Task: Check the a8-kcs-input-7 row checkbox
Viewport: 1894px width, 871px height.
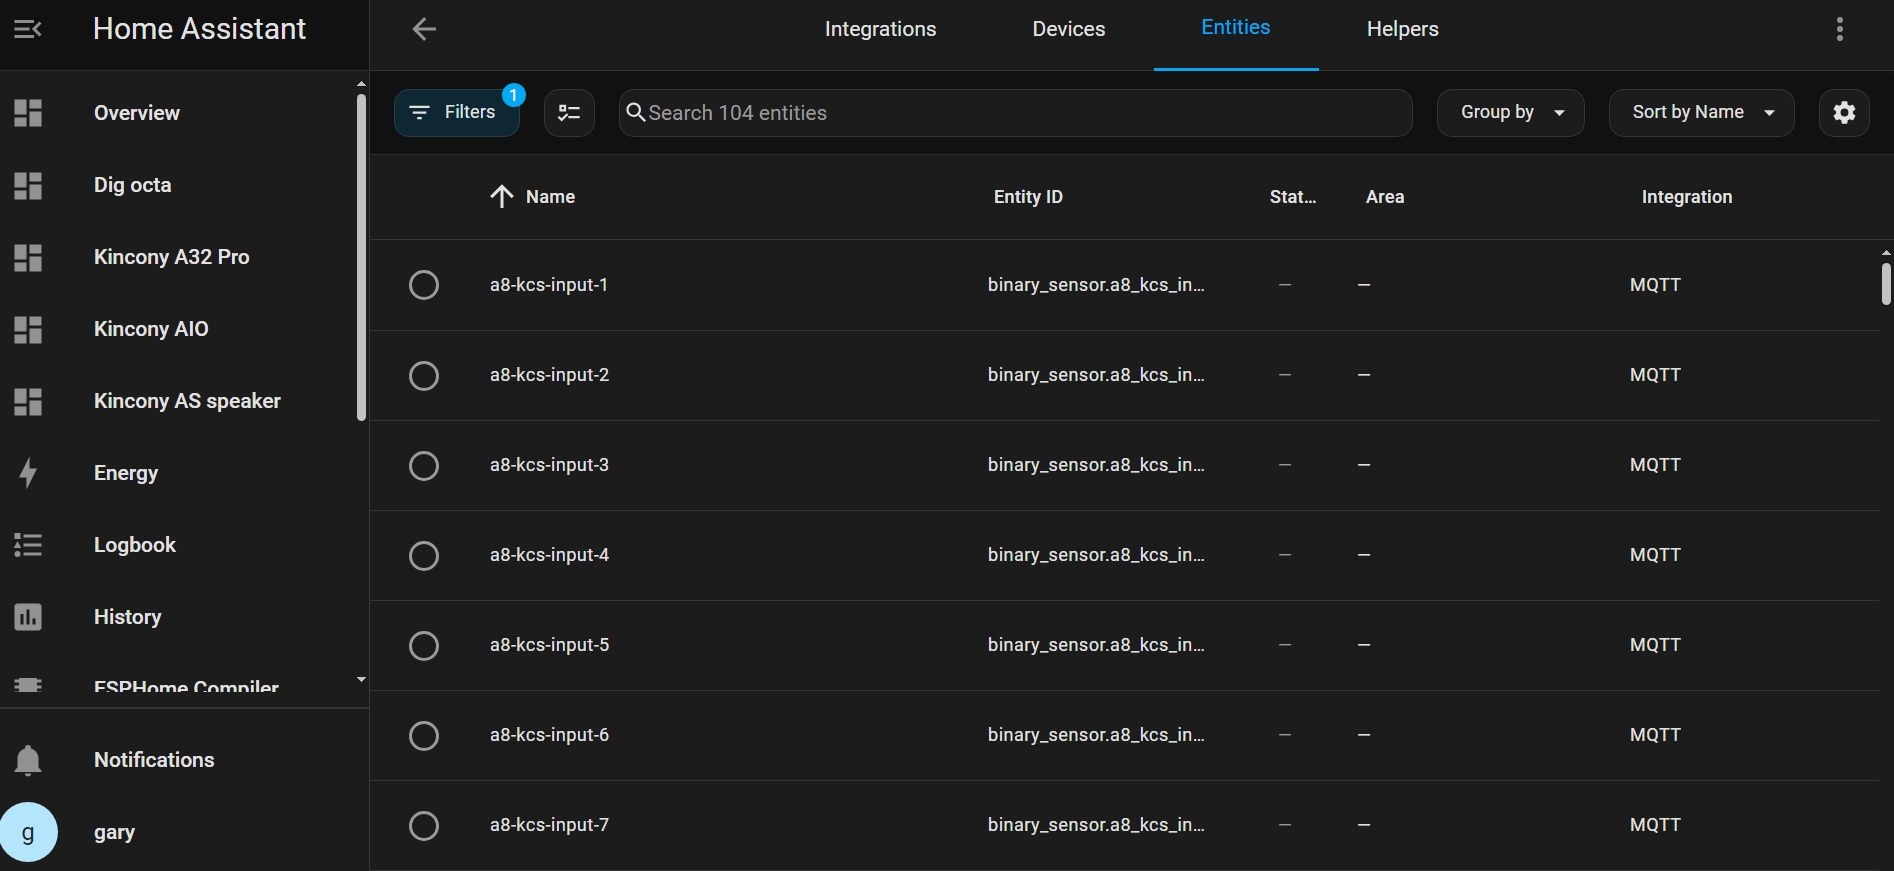Action: tap(424, 825)
